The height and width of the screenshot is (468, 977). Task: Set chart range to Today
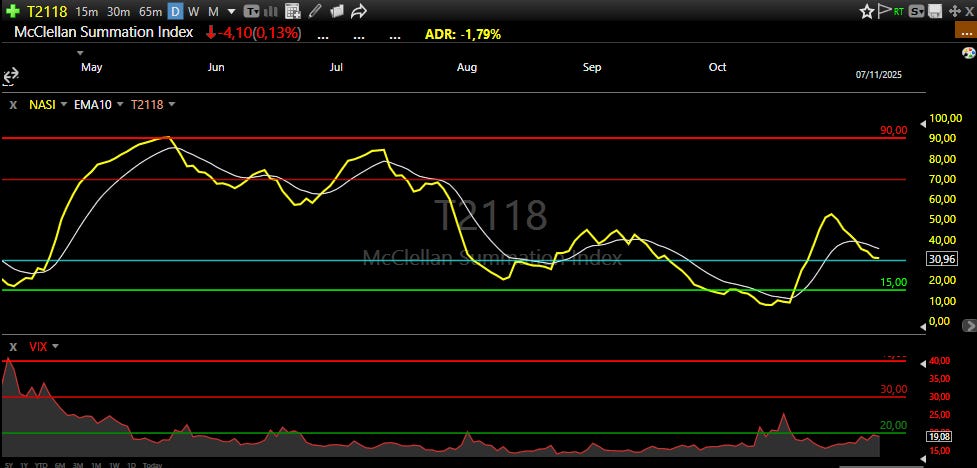pyautogui.click(x=153, y=465)
